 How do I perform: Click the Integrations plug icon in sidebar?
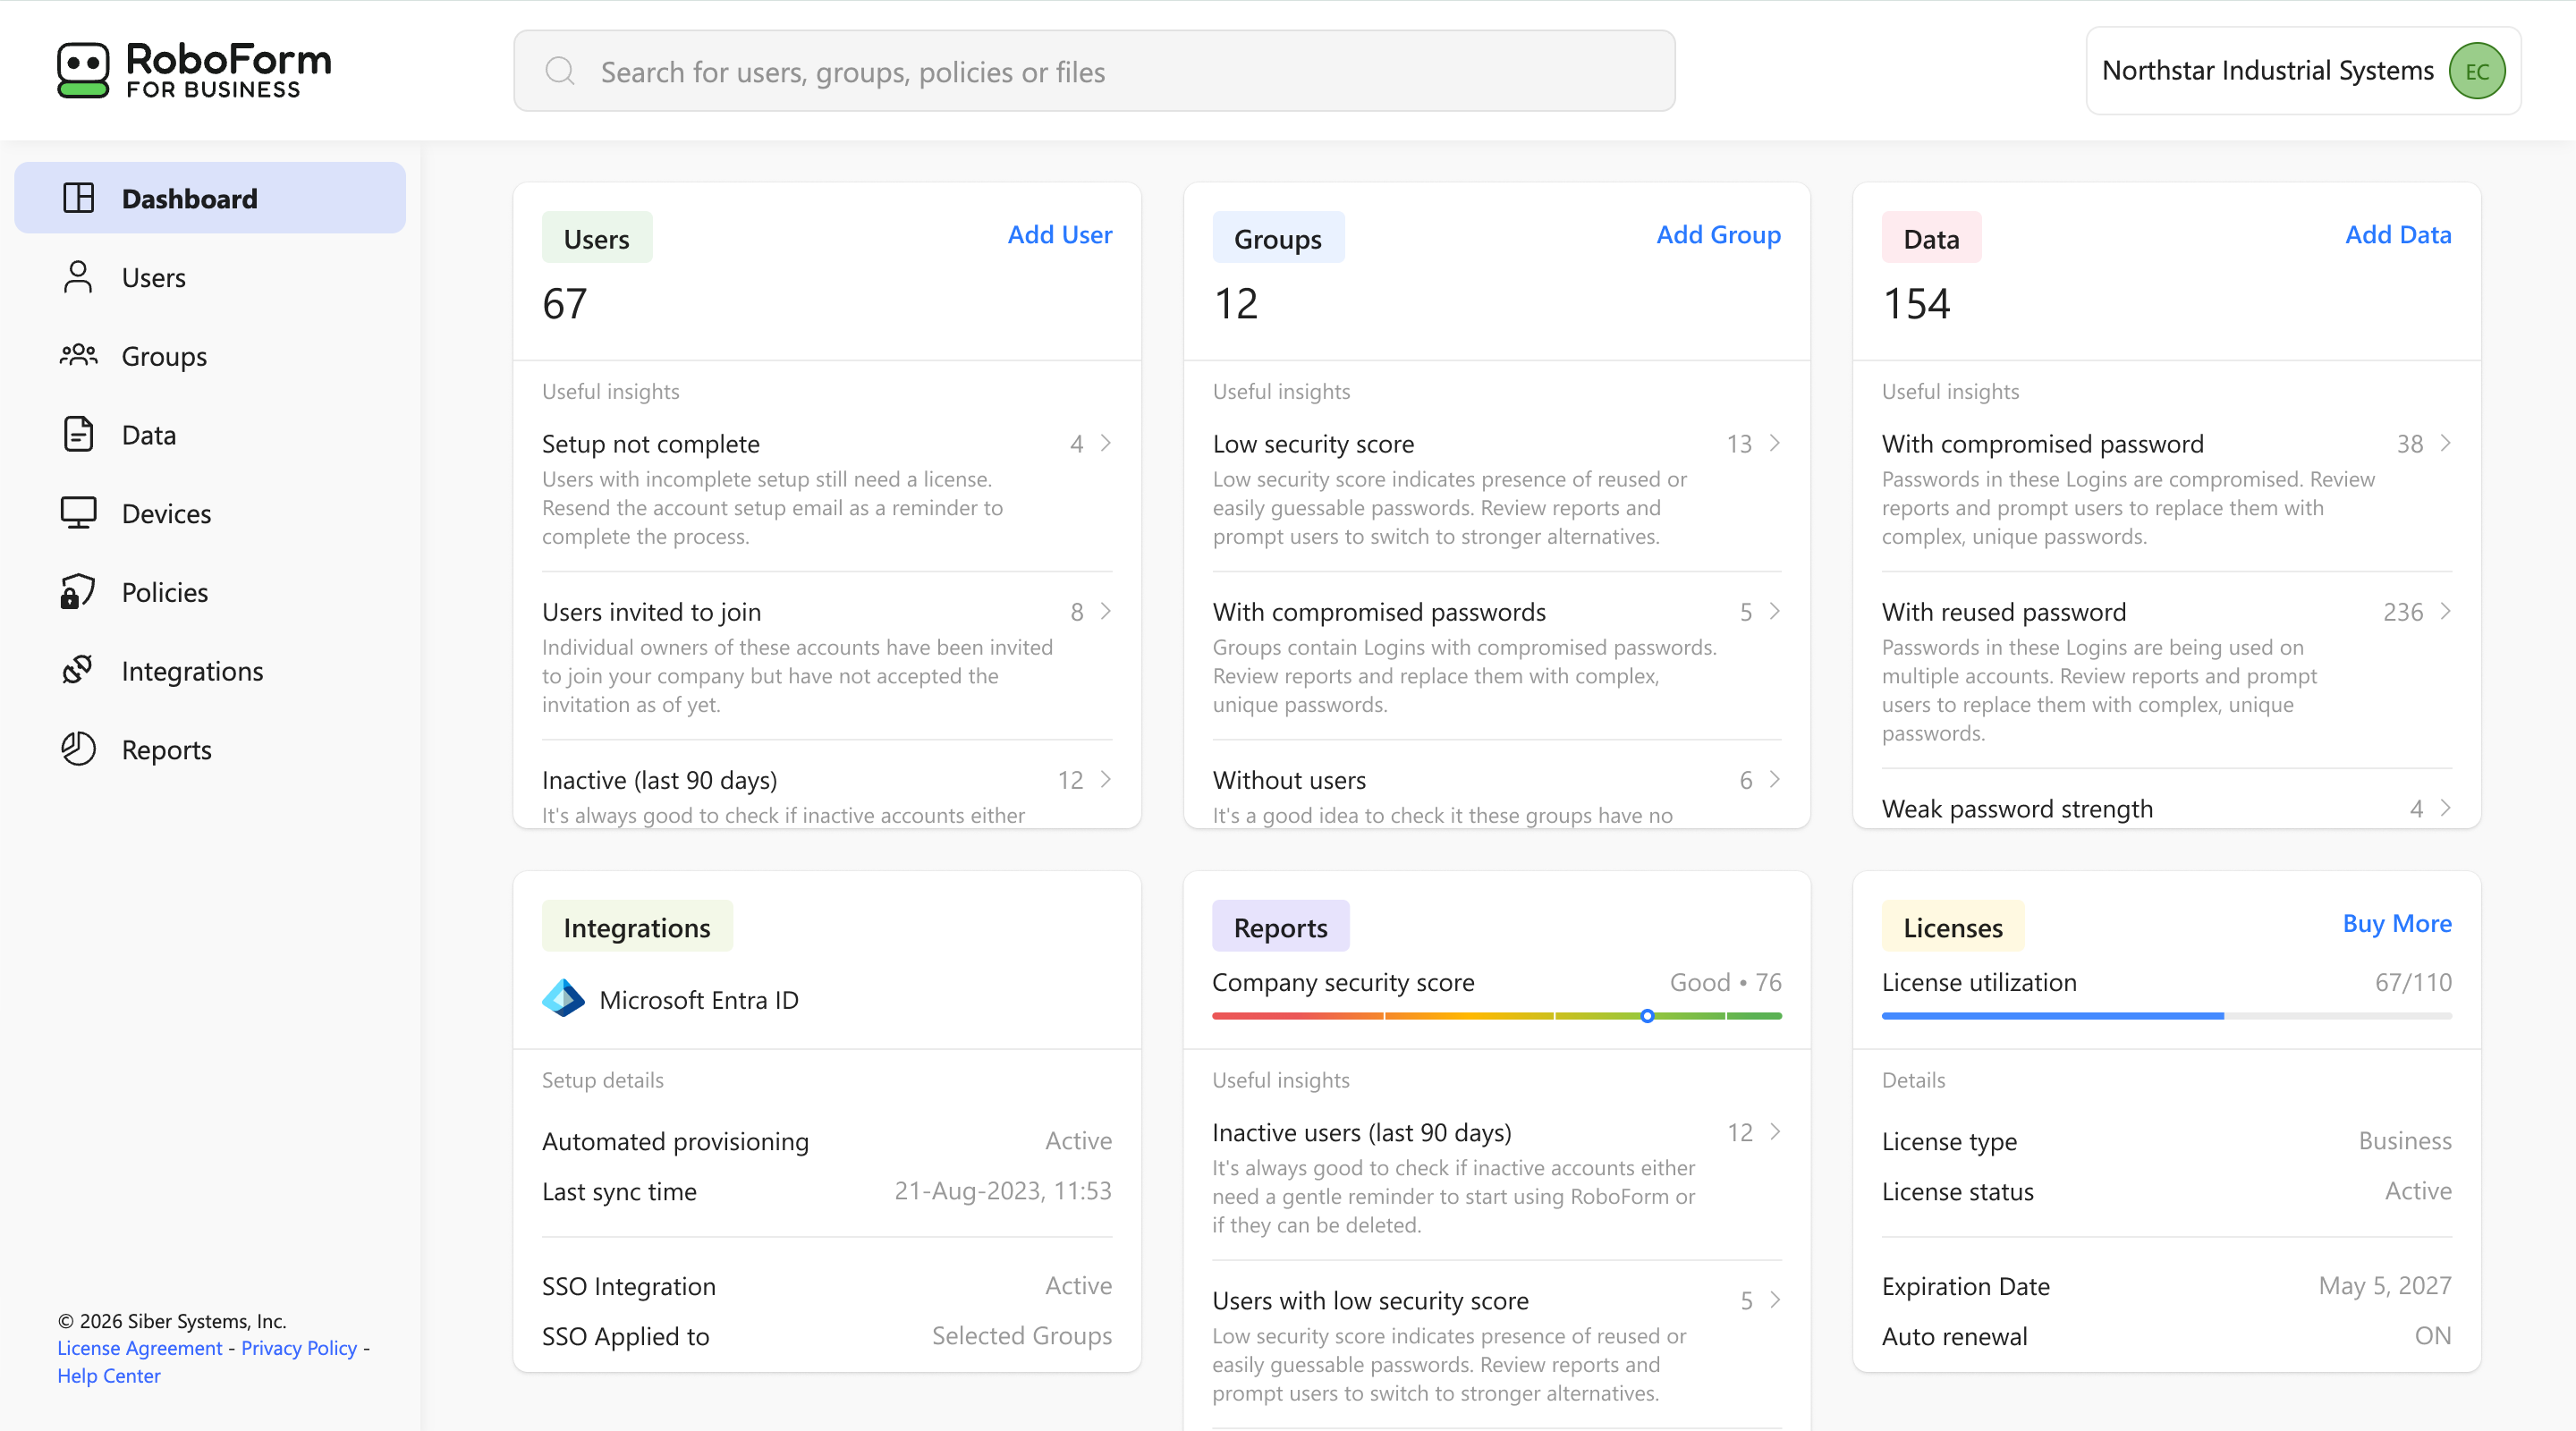coord(78,670)
